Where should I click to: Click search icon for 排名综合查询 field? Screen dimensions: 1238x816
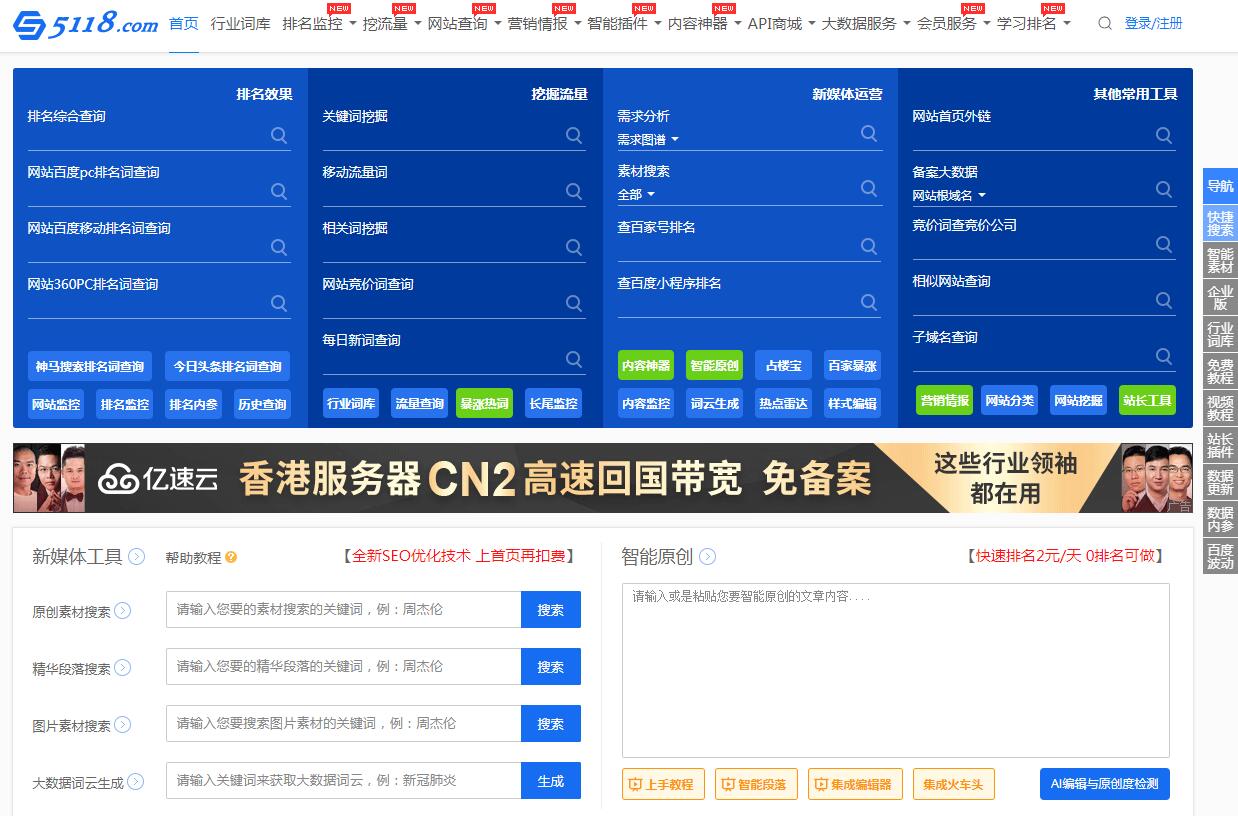pos(279,135)
